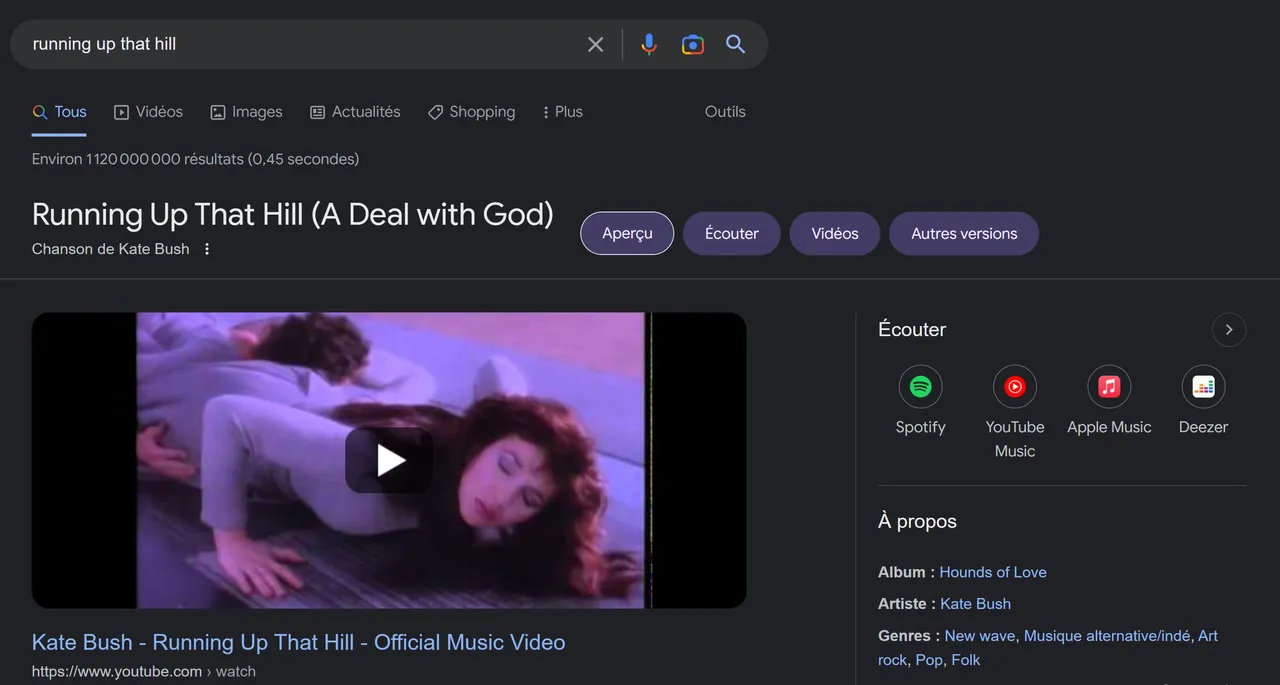Image resolution: width=1280 pixels, height=685 pixels.
Task: Open the Deezer listening option
Action: (1203, 401)
